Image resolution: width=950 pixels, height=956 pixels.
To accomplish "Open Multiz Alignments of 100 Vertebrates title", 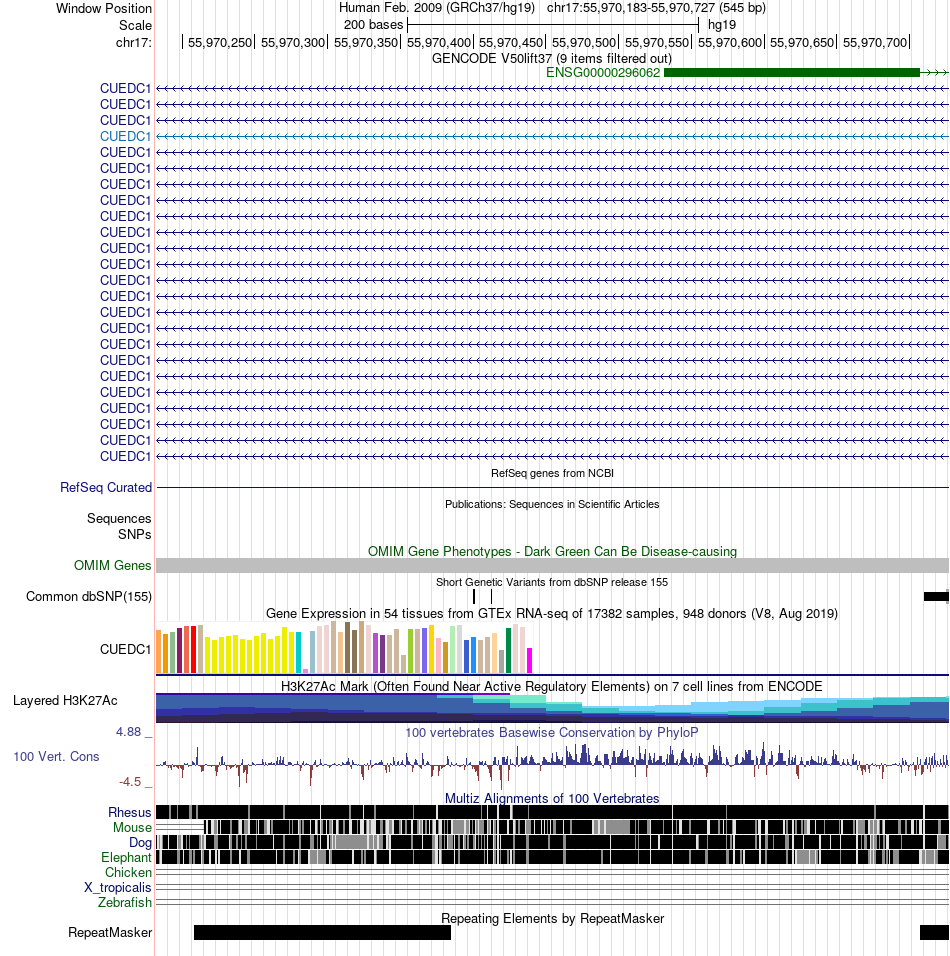I will tap(552, 799).
